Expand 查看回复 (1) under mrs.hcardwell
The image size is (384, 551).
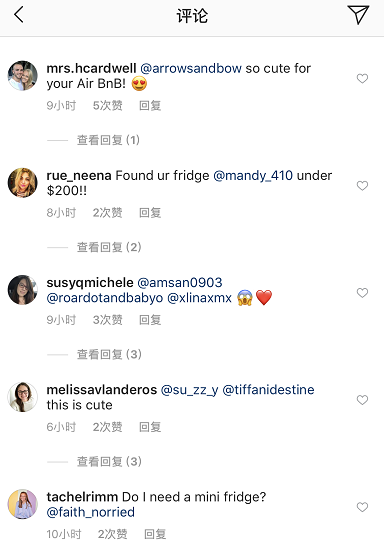point(108,140)
